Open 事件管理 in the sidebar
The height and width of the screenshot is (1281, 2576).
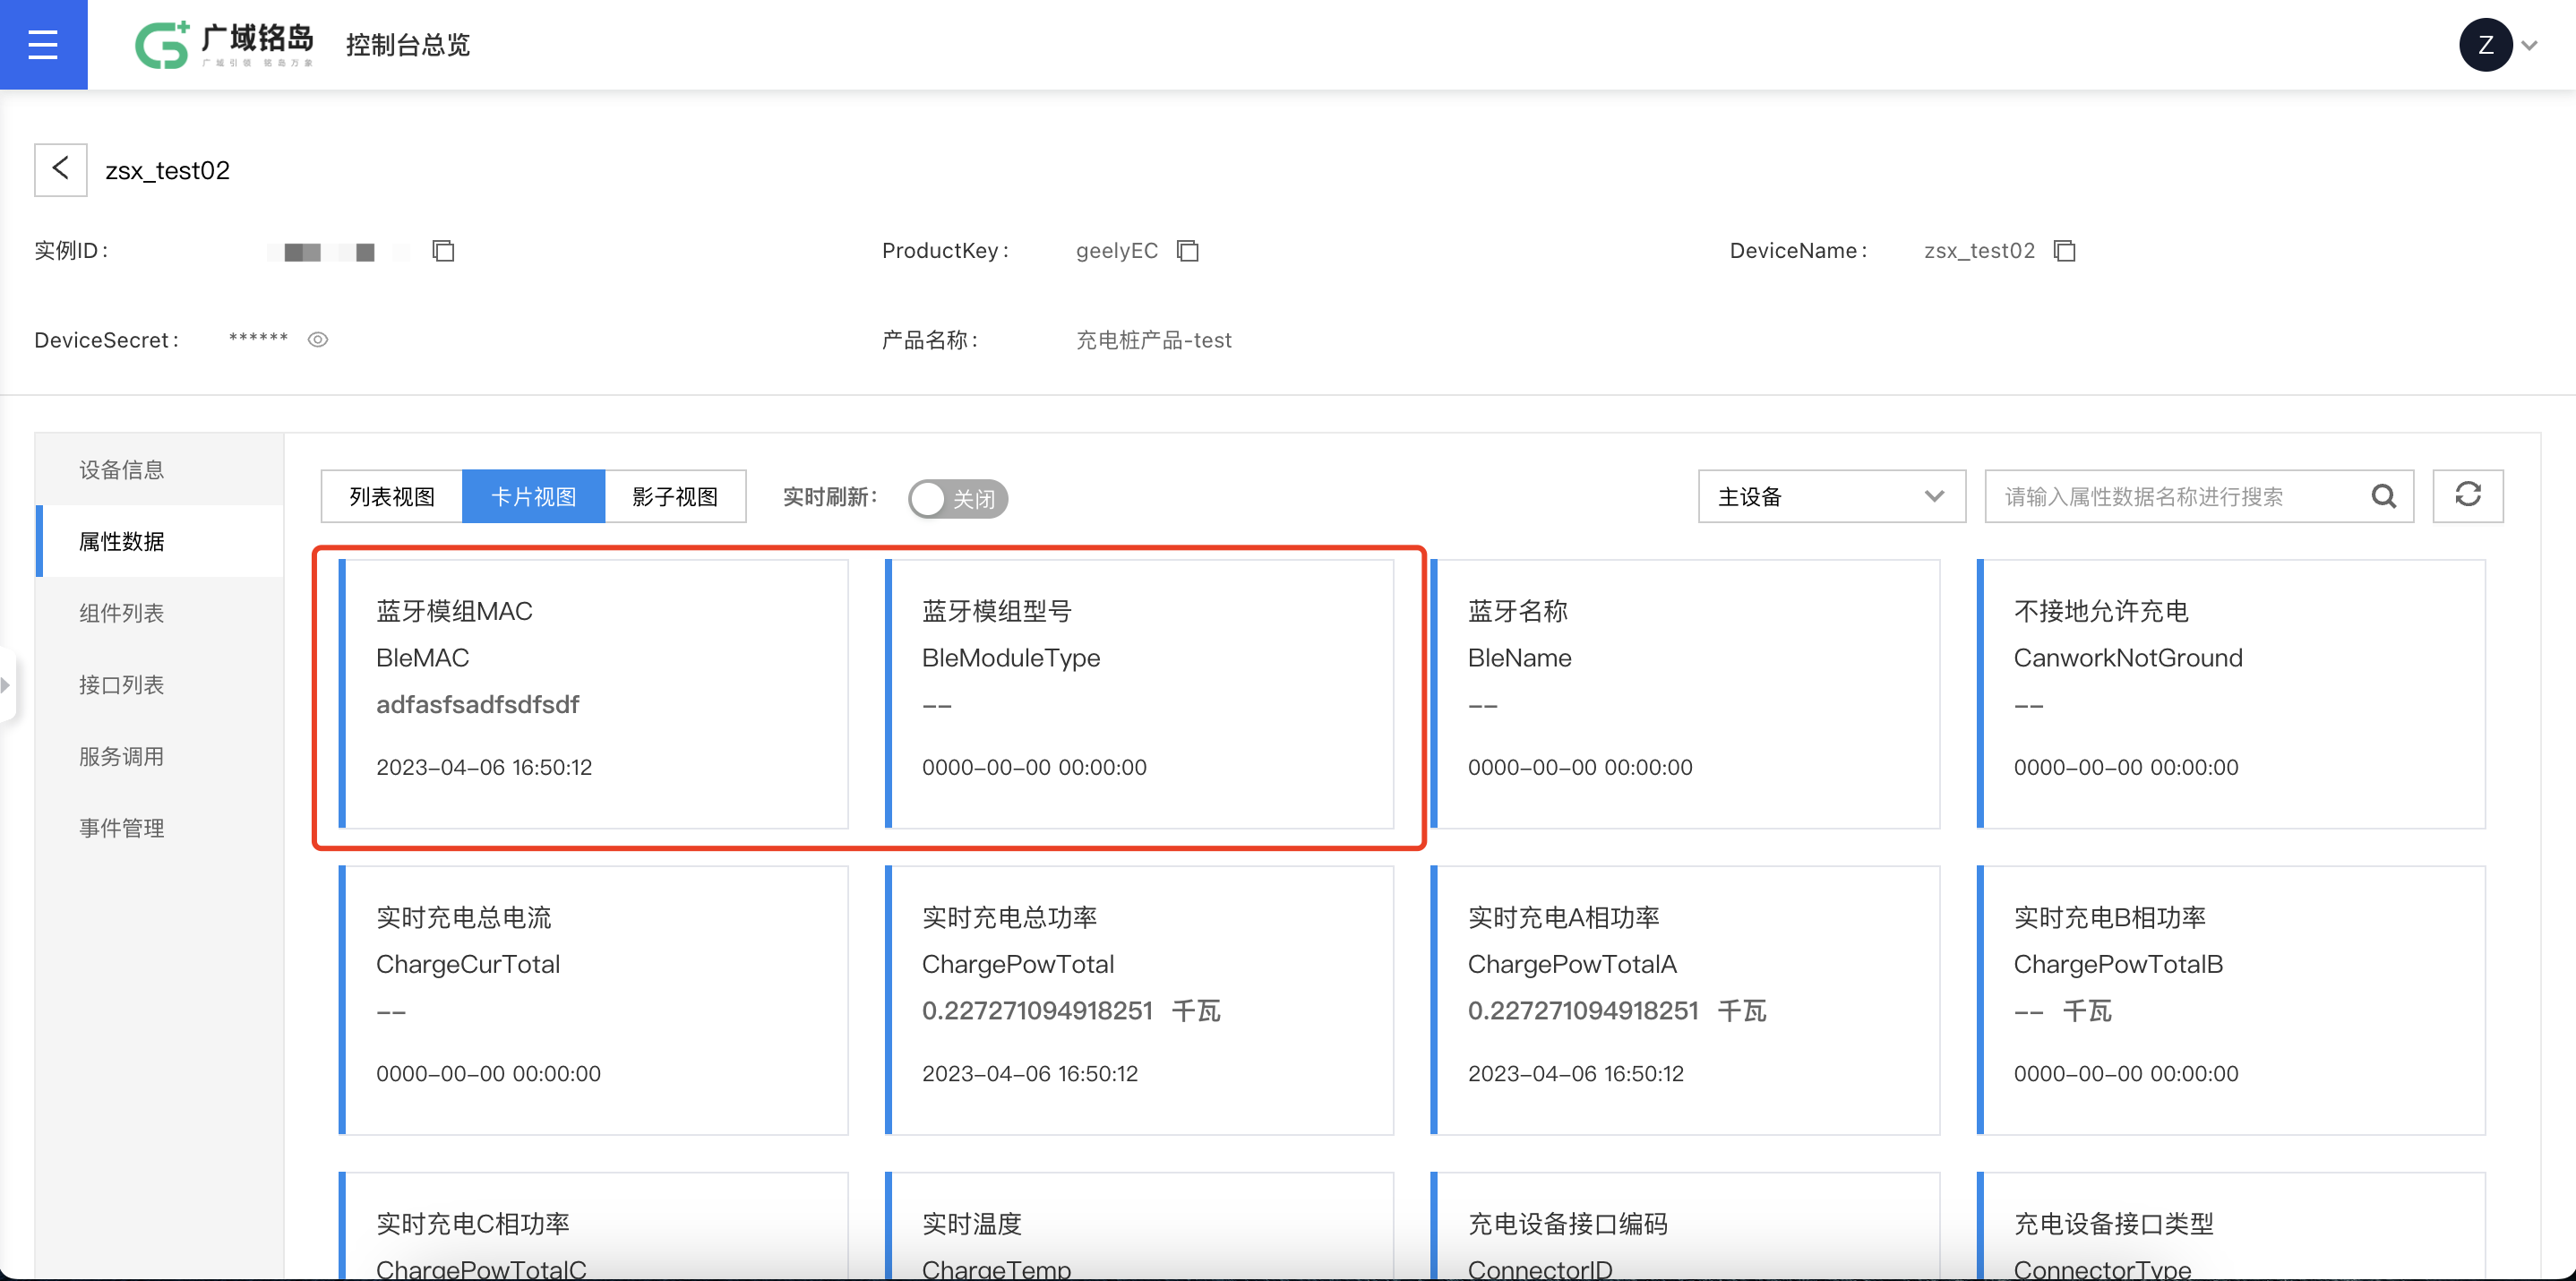[160, 828]
